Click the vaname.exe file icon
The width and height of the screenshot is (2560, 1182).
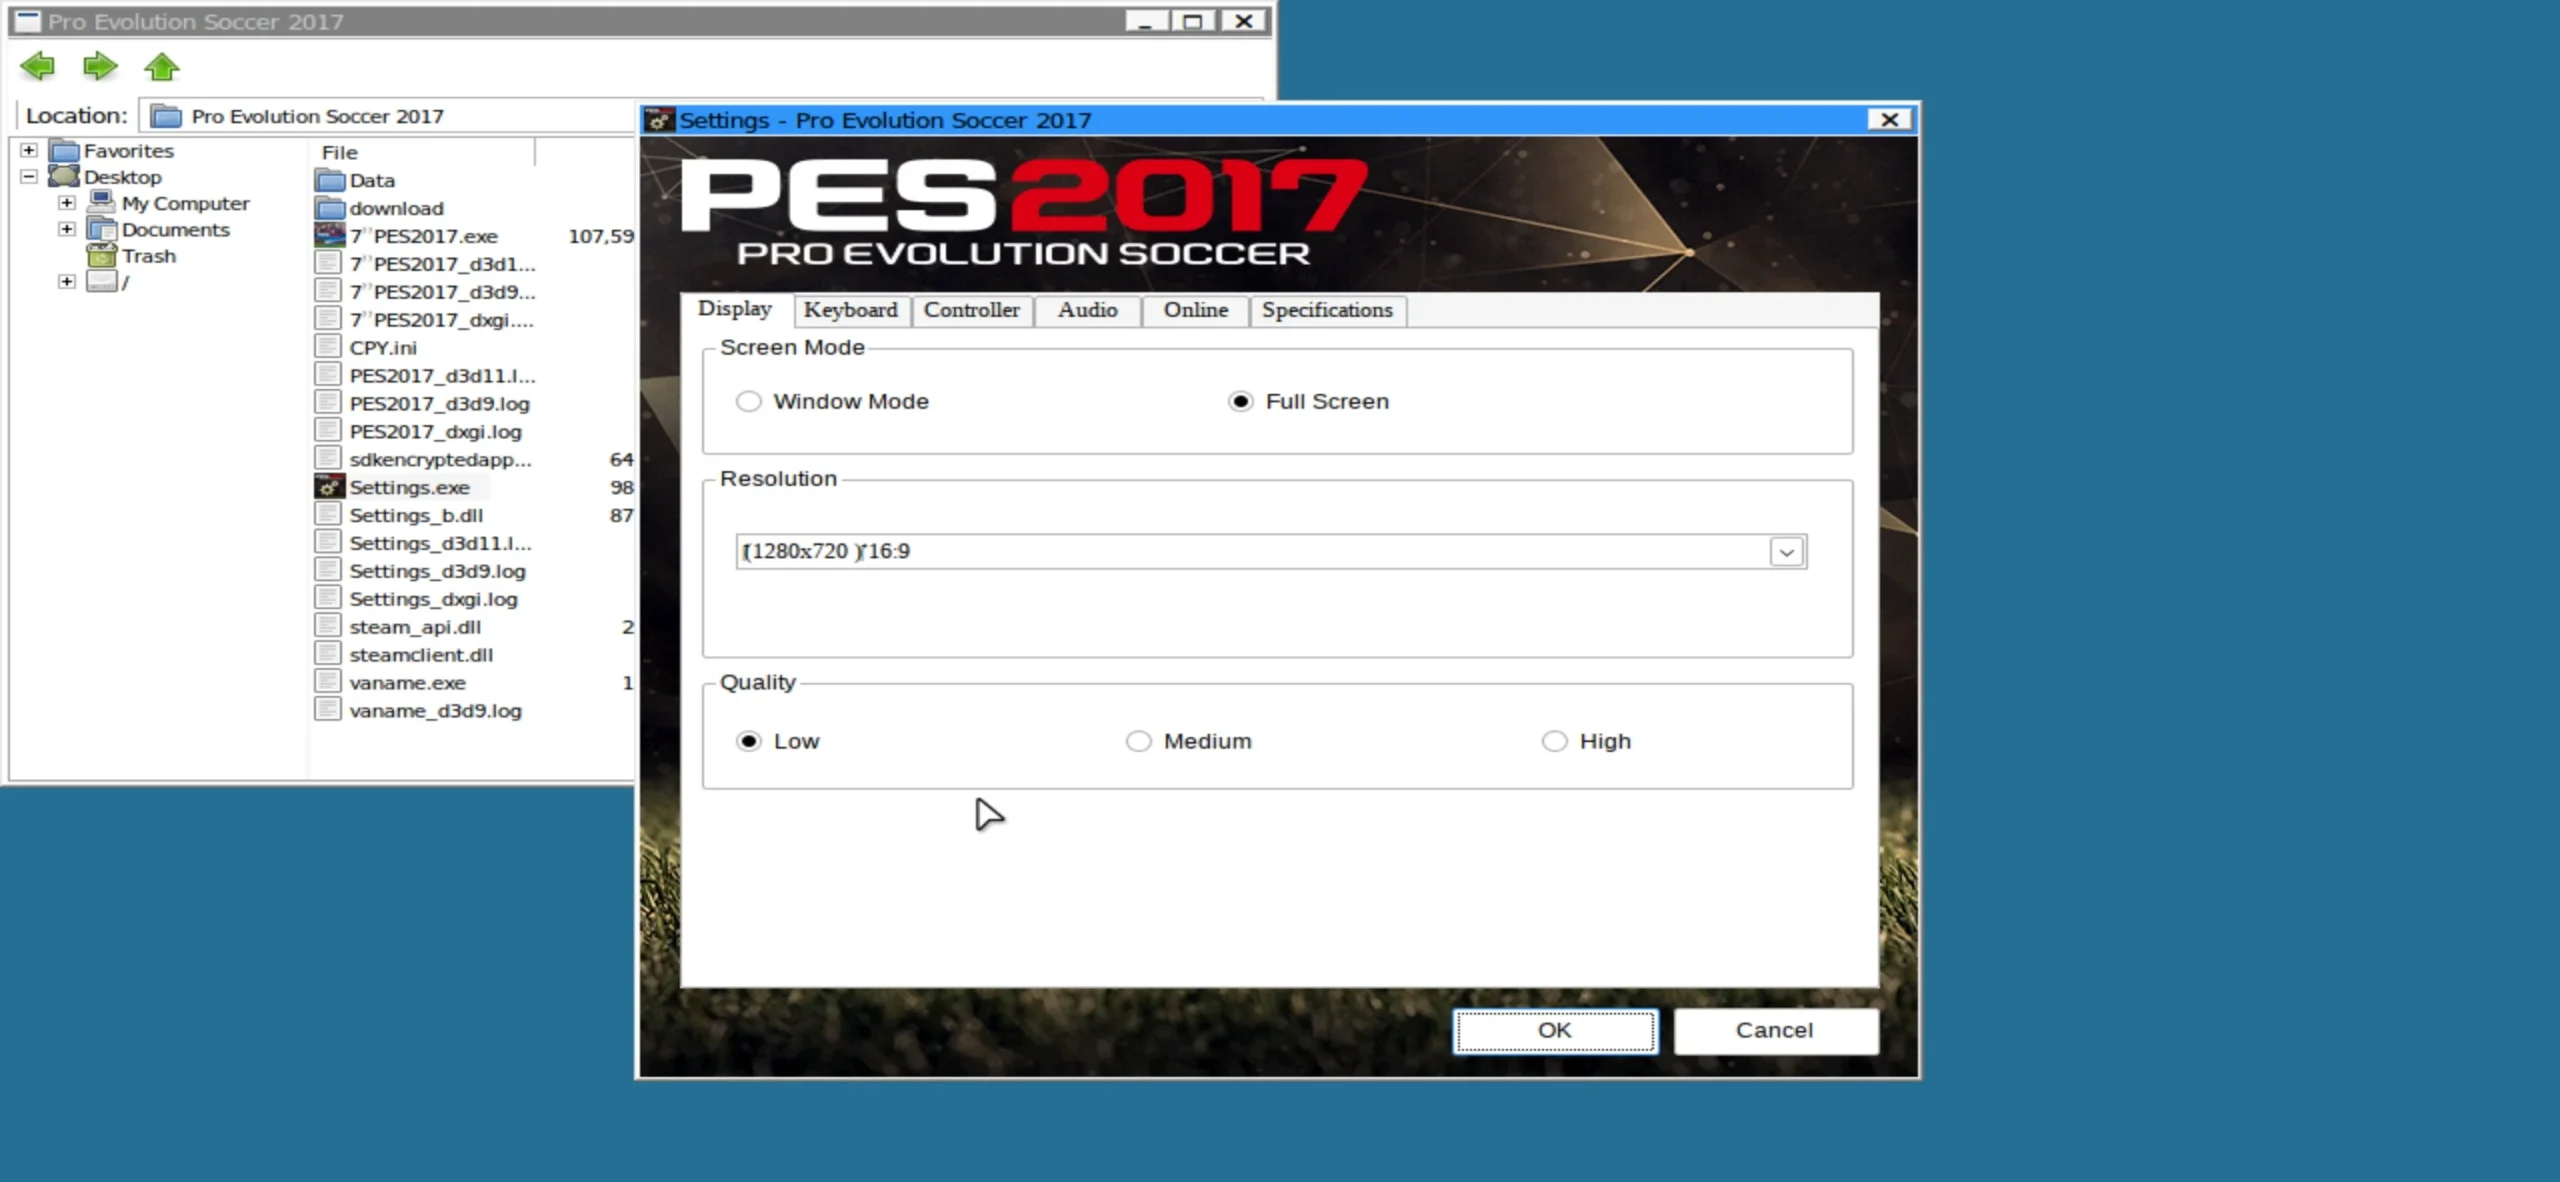327,682
